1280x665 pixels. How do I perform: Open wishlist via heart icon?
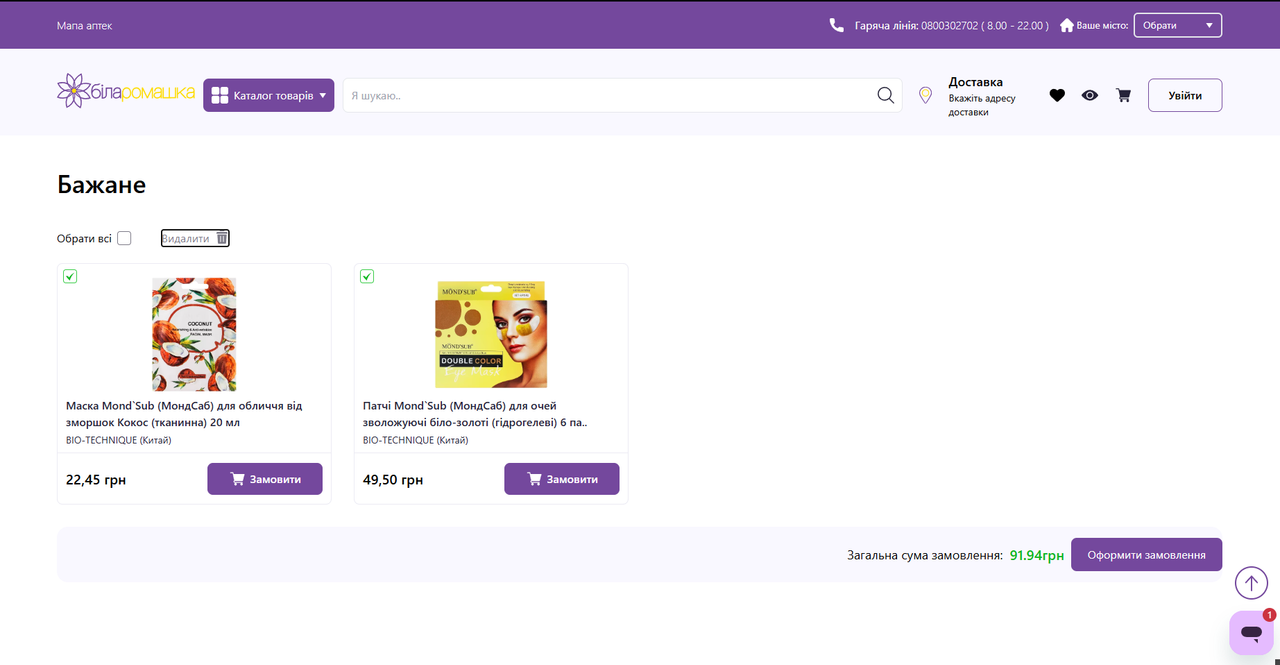[1057, 95]
